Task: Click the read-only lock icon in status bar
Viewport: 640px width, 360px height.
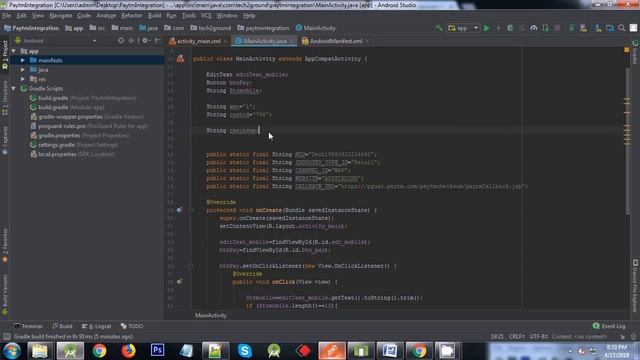Action: coord(622,337)
